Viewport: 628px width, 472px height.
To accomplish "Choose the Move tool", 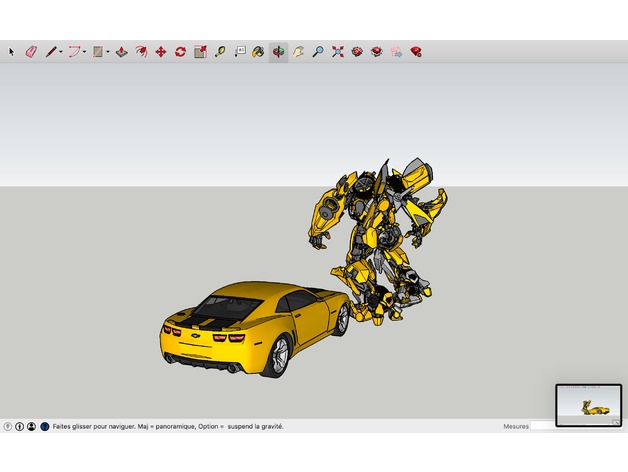I will point(161,52).
